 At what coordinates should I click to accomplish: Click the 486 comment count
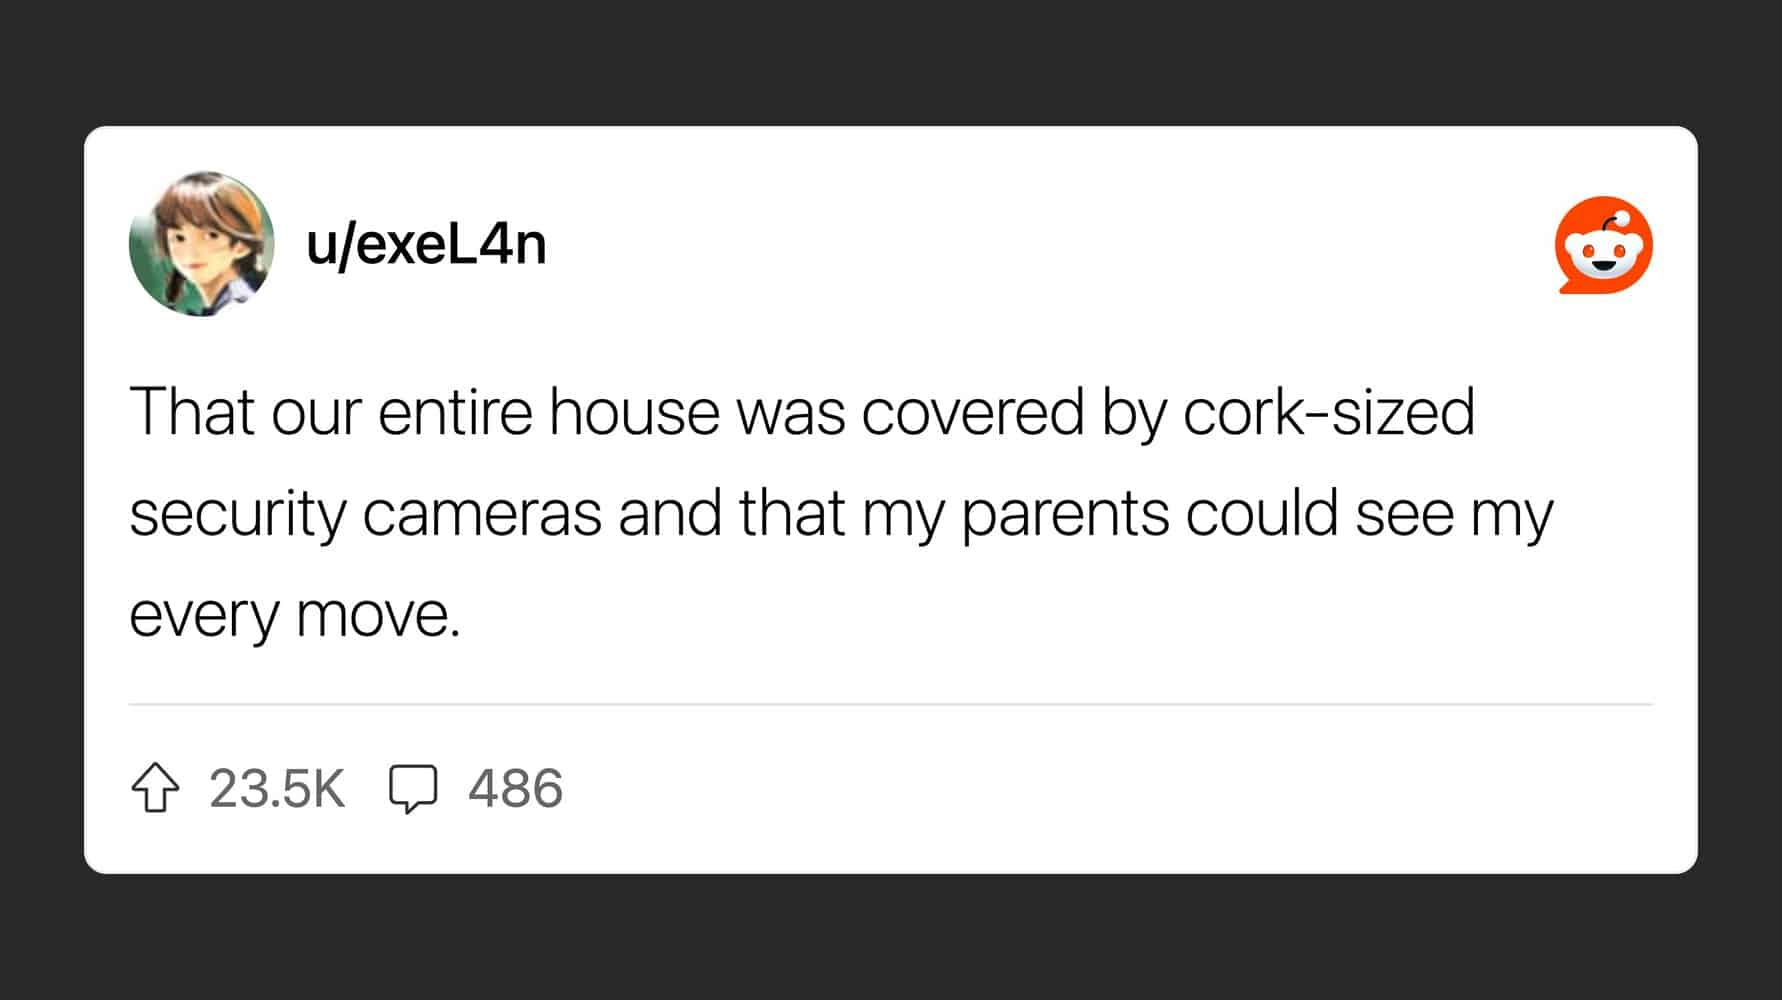pyautogui.click(x=516, y=788)
